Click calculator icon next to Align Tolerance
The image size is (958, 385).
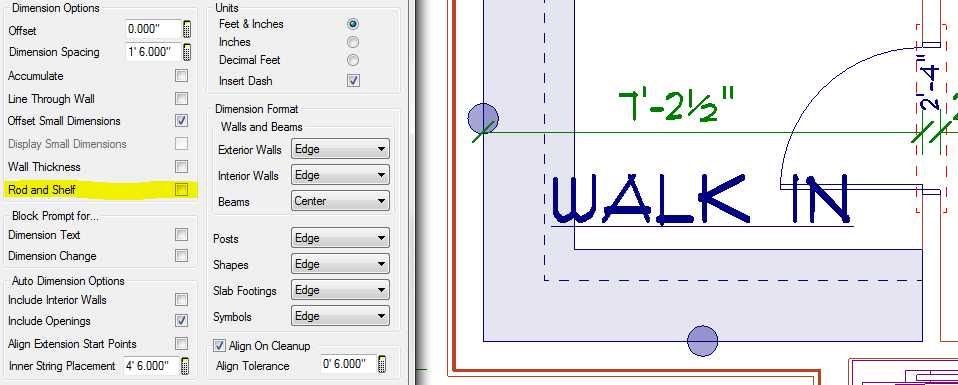click(x=382, y=364)
